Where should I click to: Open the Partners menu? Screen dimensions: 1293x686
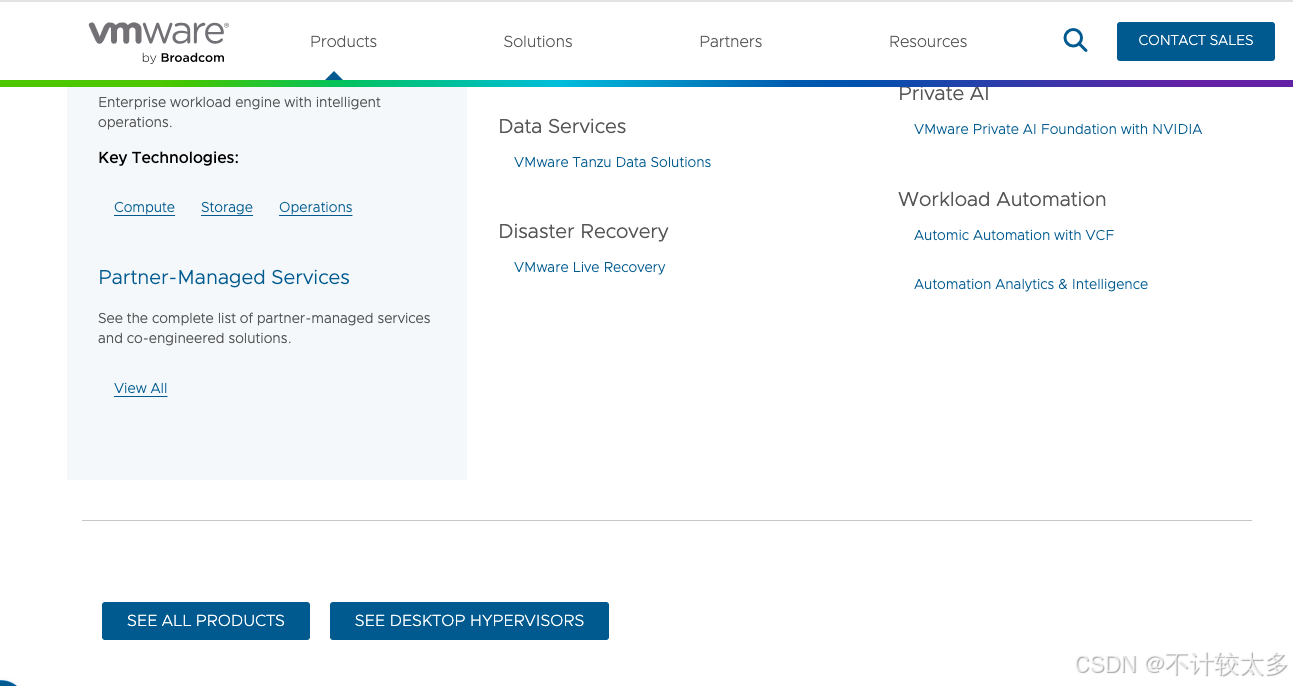(731, 41)
